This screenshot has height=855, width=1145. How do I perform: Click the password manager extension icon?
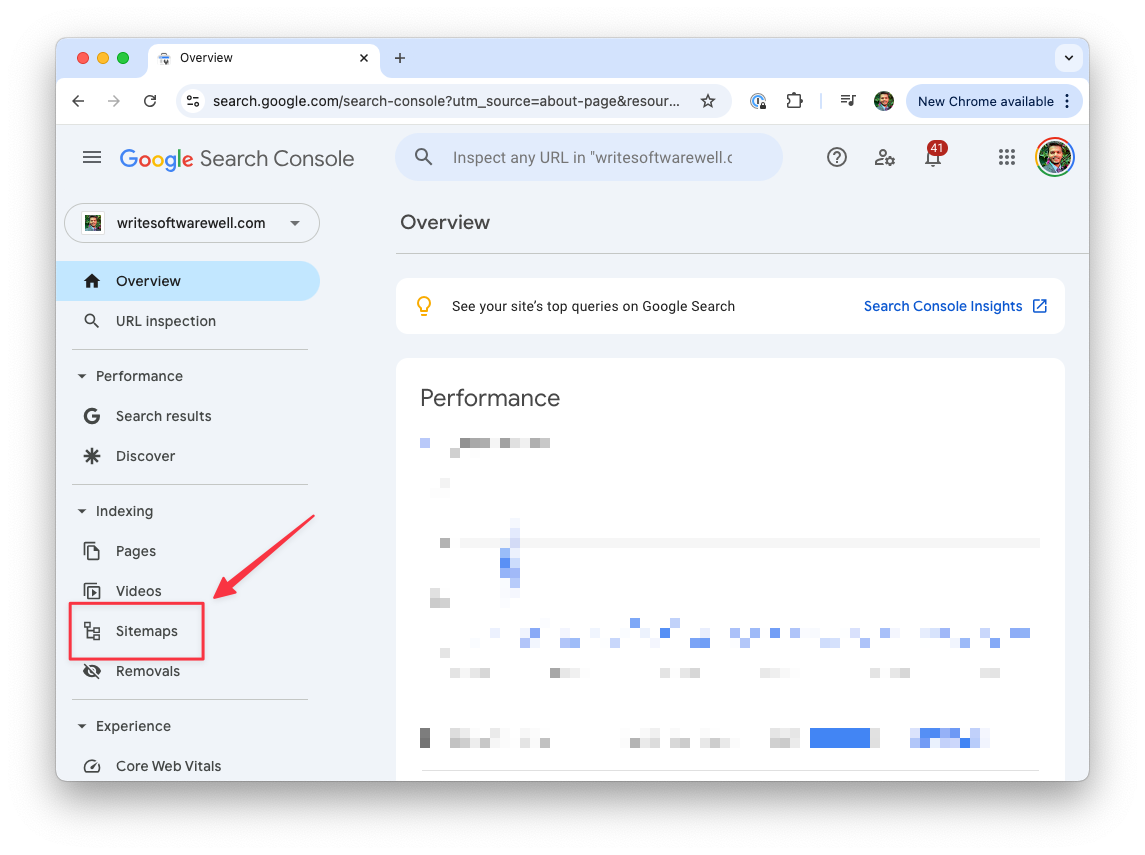[x=758, y=101]
